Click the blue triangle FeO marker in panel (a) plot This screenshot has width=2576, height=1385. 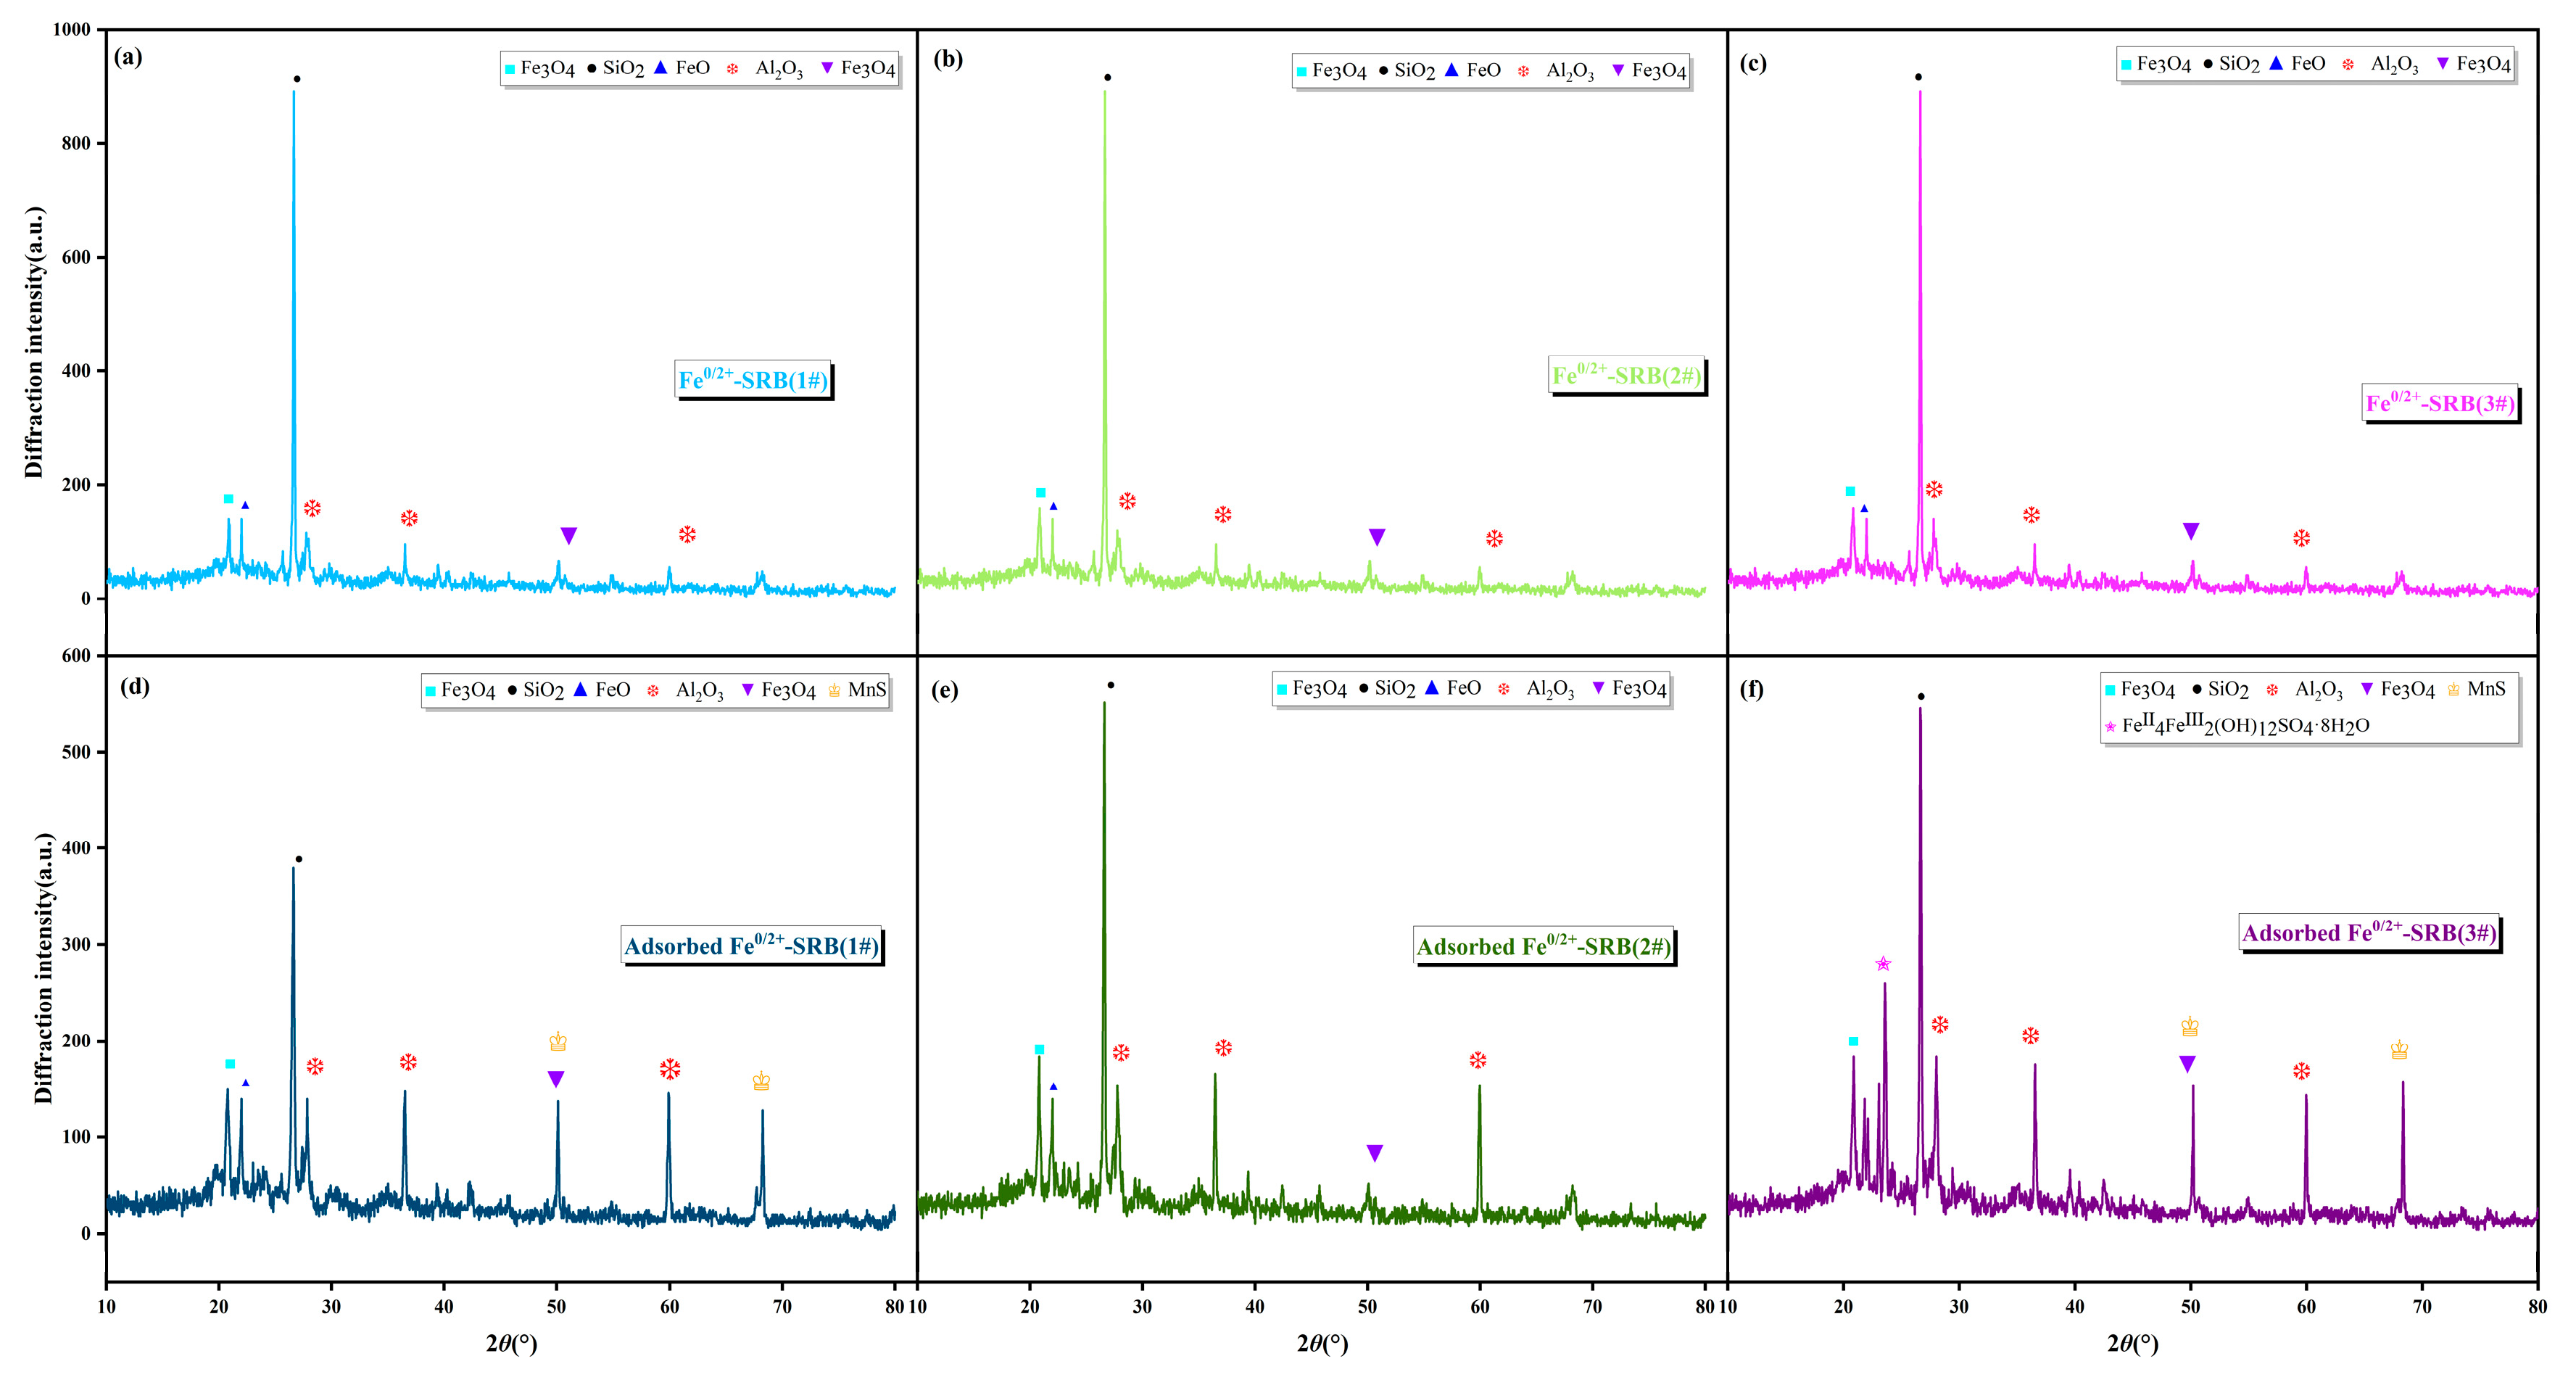(x=245, y=506)
